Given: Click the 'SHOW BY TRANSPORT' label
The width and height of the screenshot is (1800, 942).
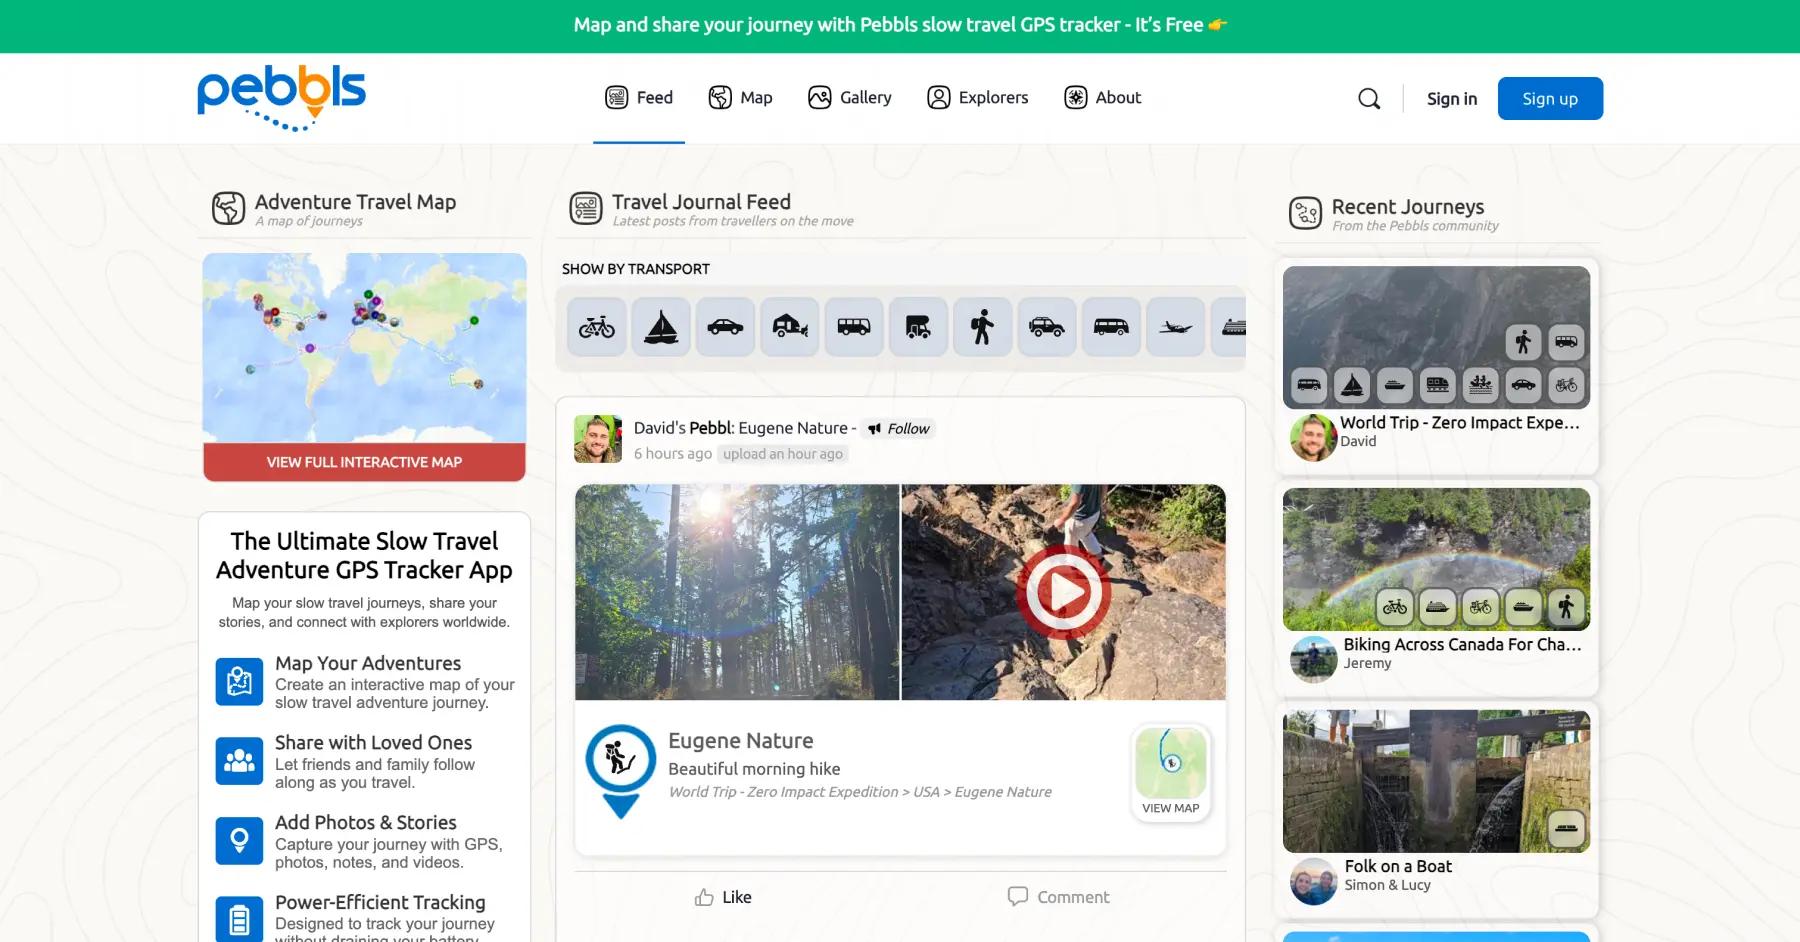Looking at the screenshot, I should 636,269.
